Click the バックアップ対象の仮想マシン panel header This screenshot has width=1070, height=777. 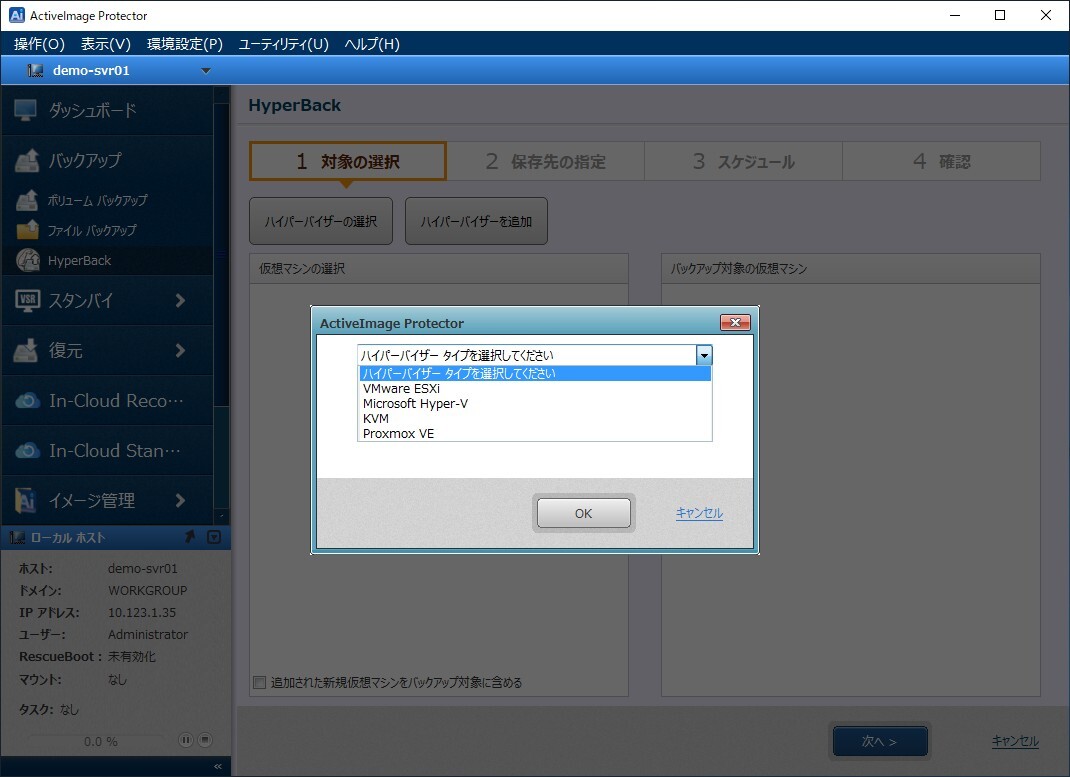pyautogui.click(x=851, y=269)
